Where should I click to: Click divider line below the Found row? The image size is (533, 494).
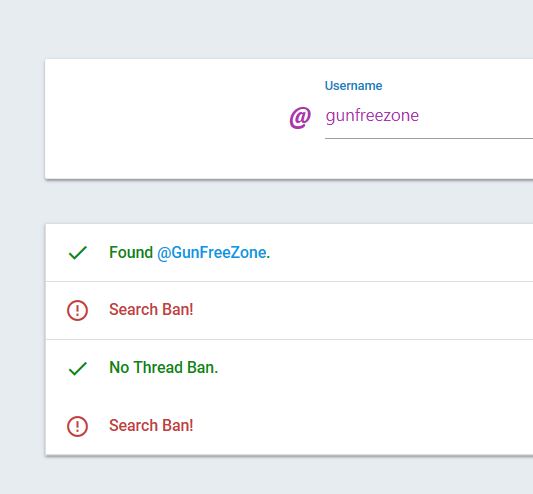click(x=289, y=282)
